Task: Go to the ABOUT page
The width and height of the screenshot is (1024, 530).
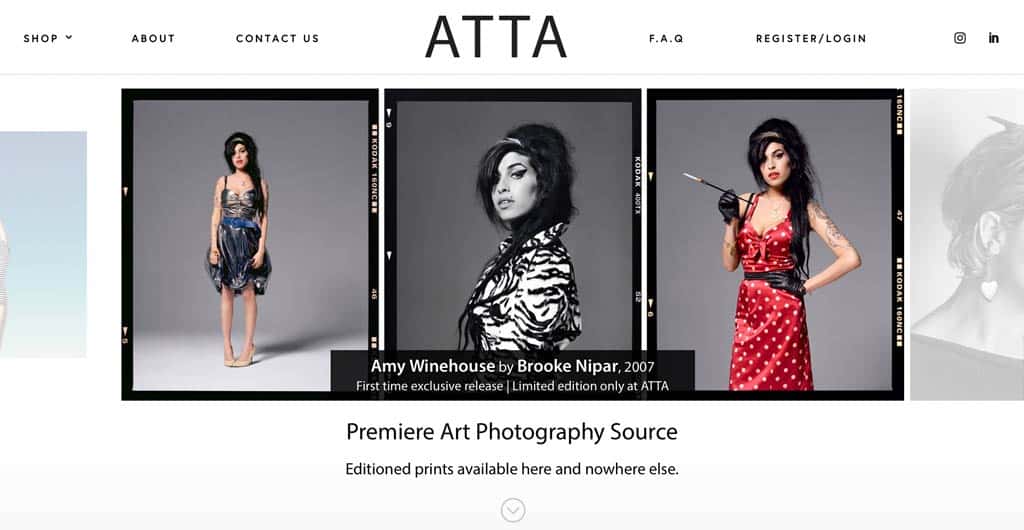Action: tap(153, 39)
